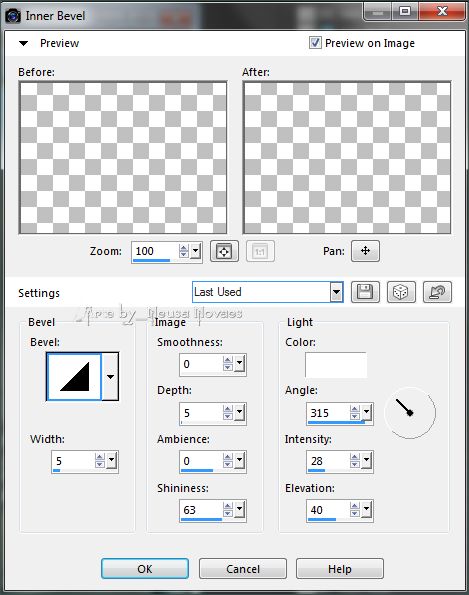Click the light angle dial control
This screenshot has width=469, height=595.
click(x=410, y=412)
